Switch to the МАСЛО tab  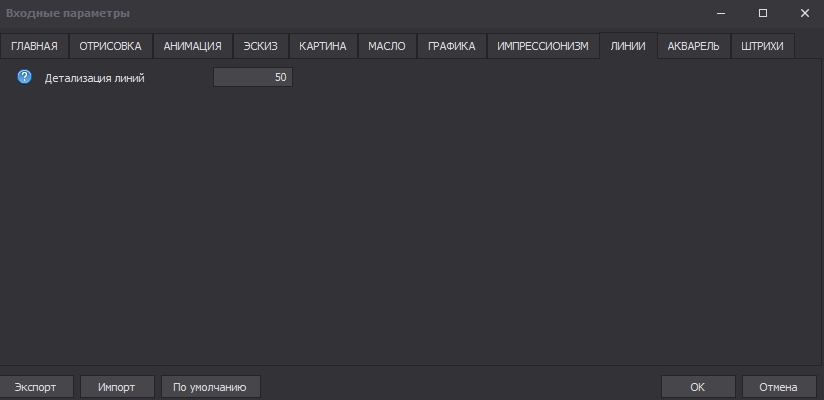pyautogui.click(x=387, y=46)
